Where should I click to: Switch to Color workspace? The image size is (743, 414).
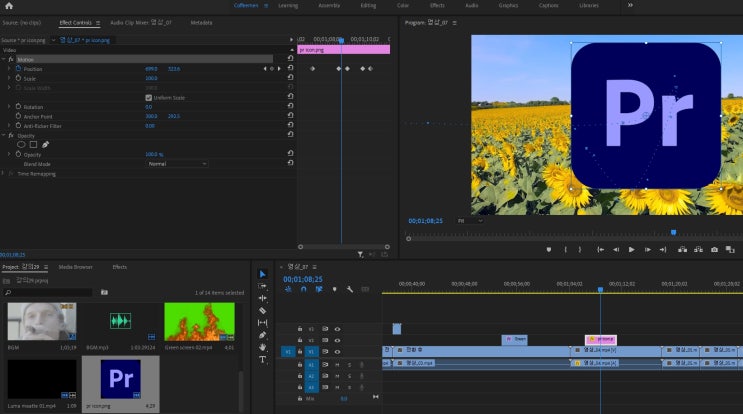[x=403, y=6]
